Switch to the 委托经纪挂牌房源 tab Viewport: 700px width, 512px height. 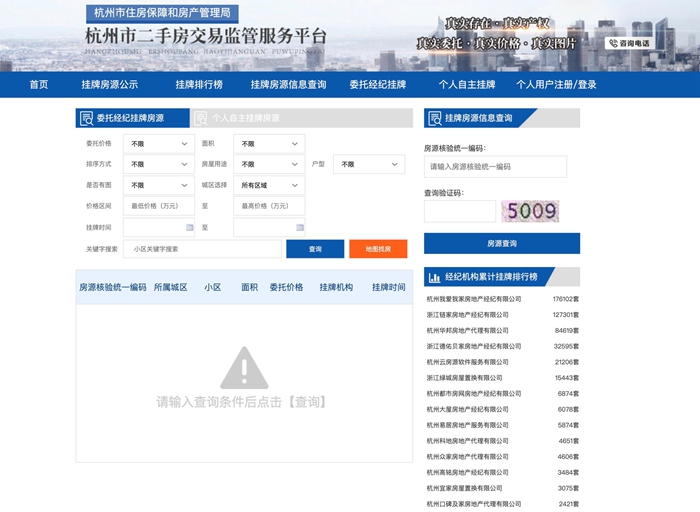point(133,118)
